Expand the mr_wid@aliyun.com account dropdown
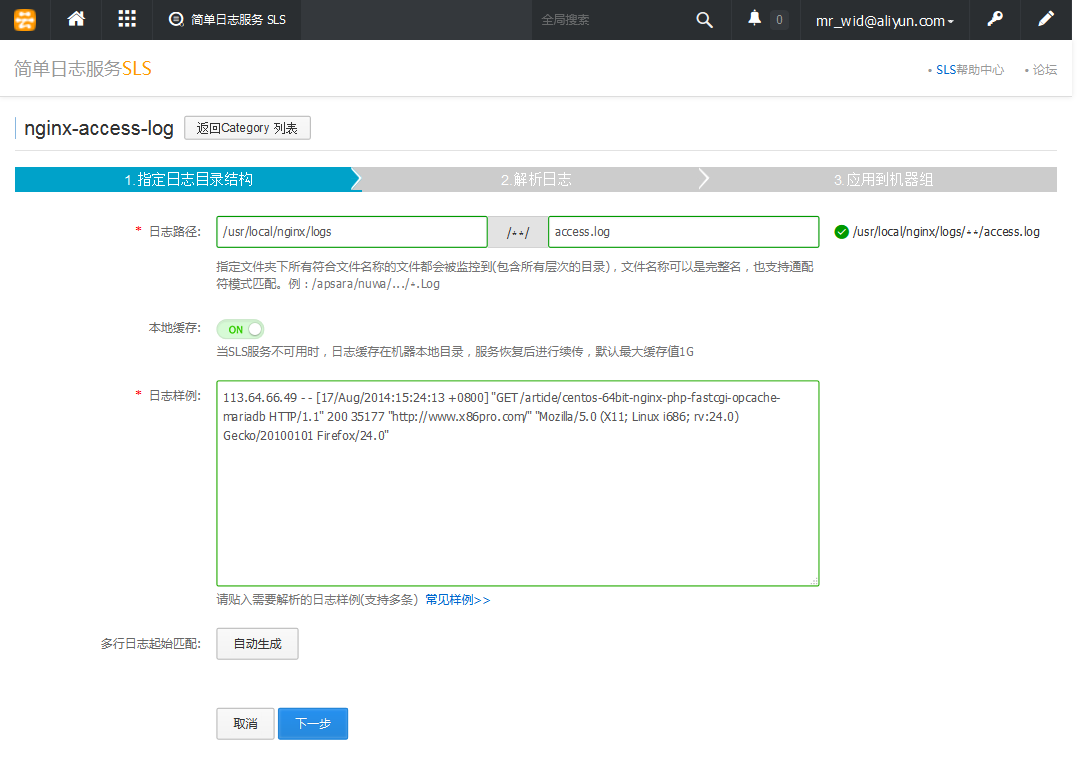1078x762 pixels. pos(885,21)
